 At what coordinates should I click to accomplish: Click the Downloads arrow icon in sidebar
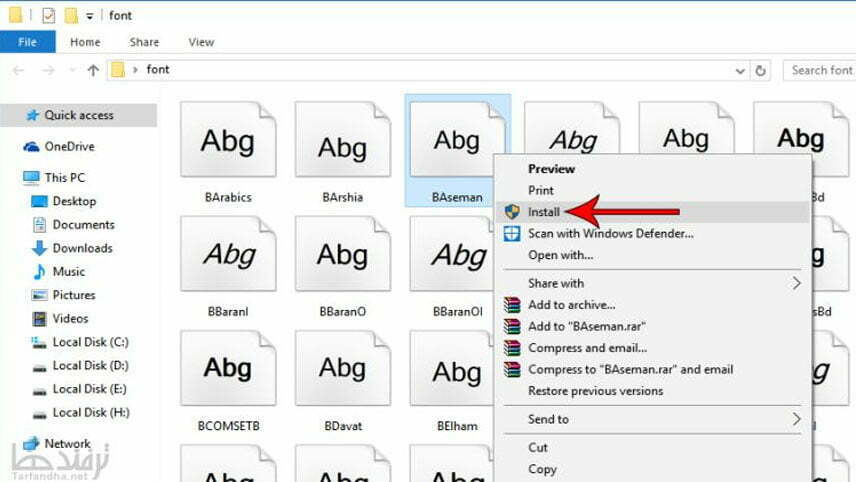(x=39, y=248)
